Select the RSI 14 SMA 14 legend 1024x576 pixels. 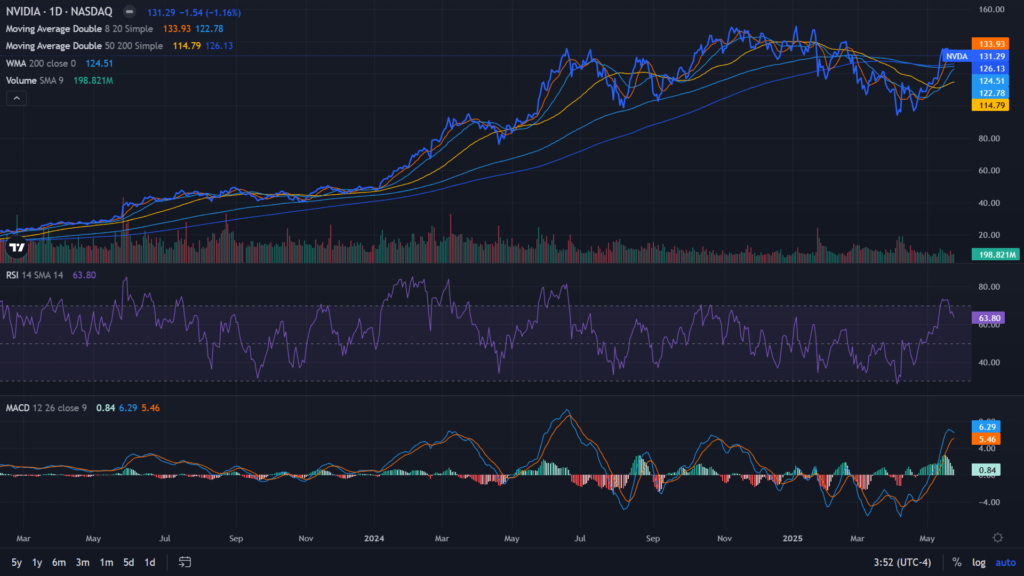(x=35, y=275)
